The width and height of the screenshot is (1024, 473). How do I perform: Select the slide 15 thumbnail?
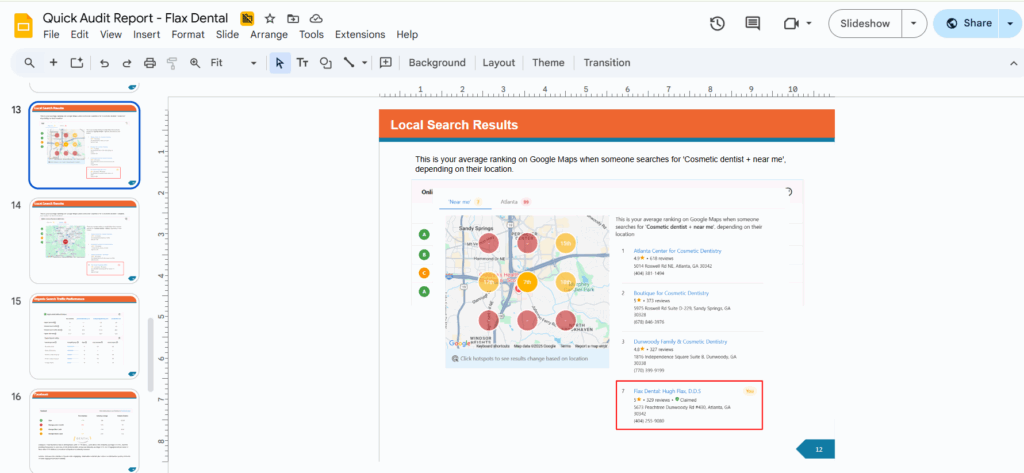click(85, 335)
